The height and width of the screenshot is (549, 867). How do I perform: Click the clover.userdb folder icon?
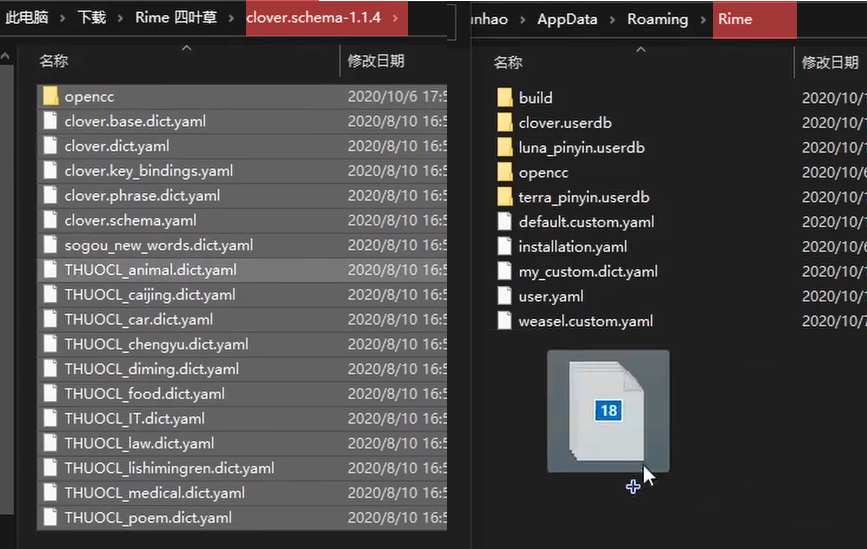pos(504,123)
